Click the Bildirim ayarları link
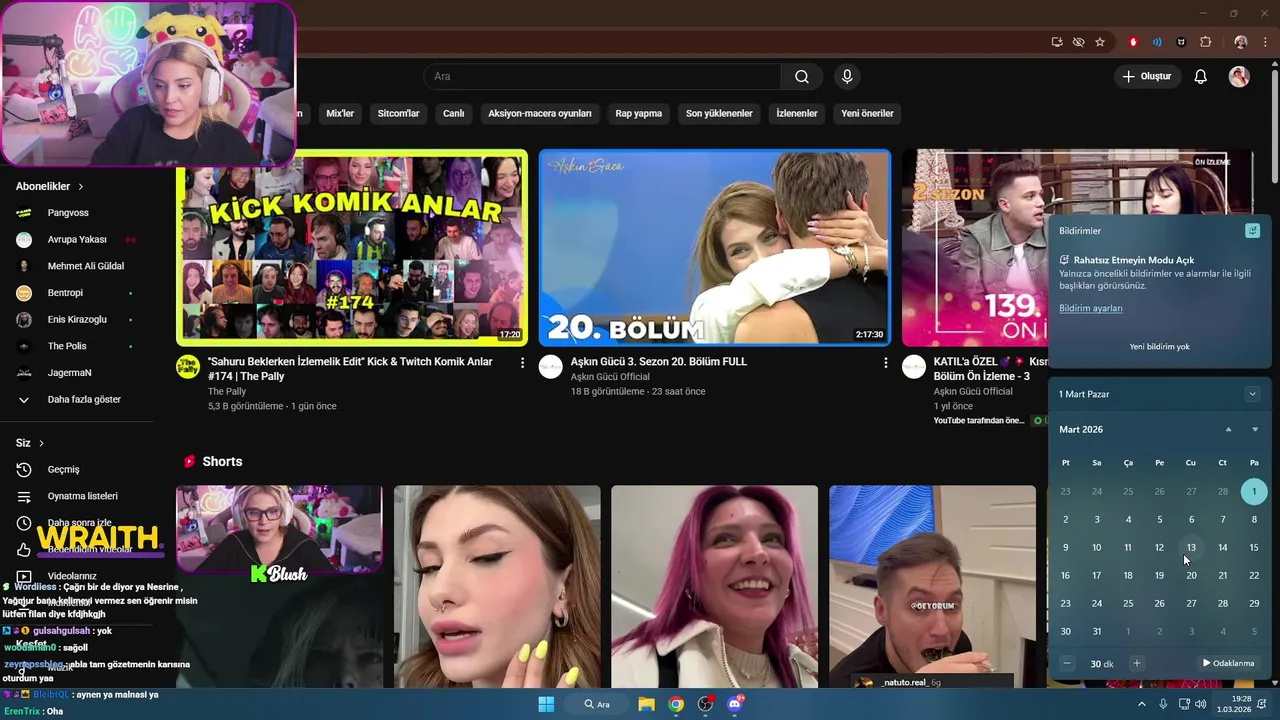 1091,309
